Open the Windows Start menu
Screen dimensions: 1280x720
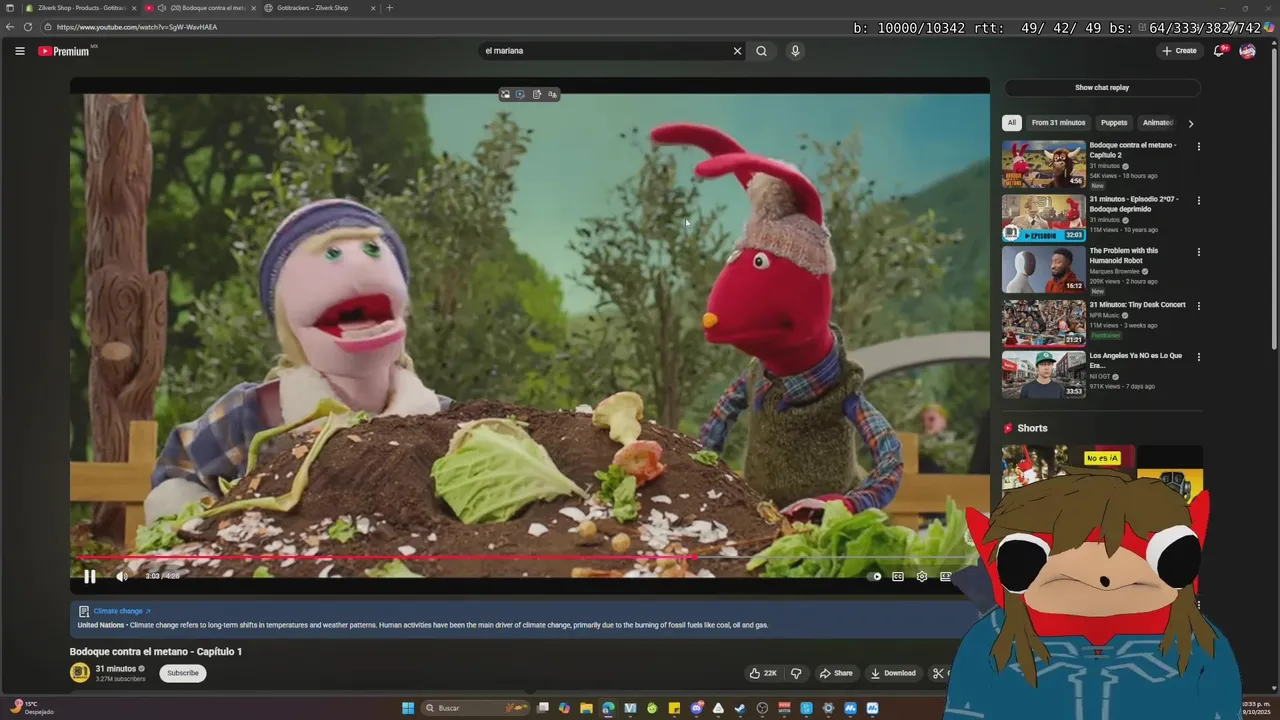[408, 708]
